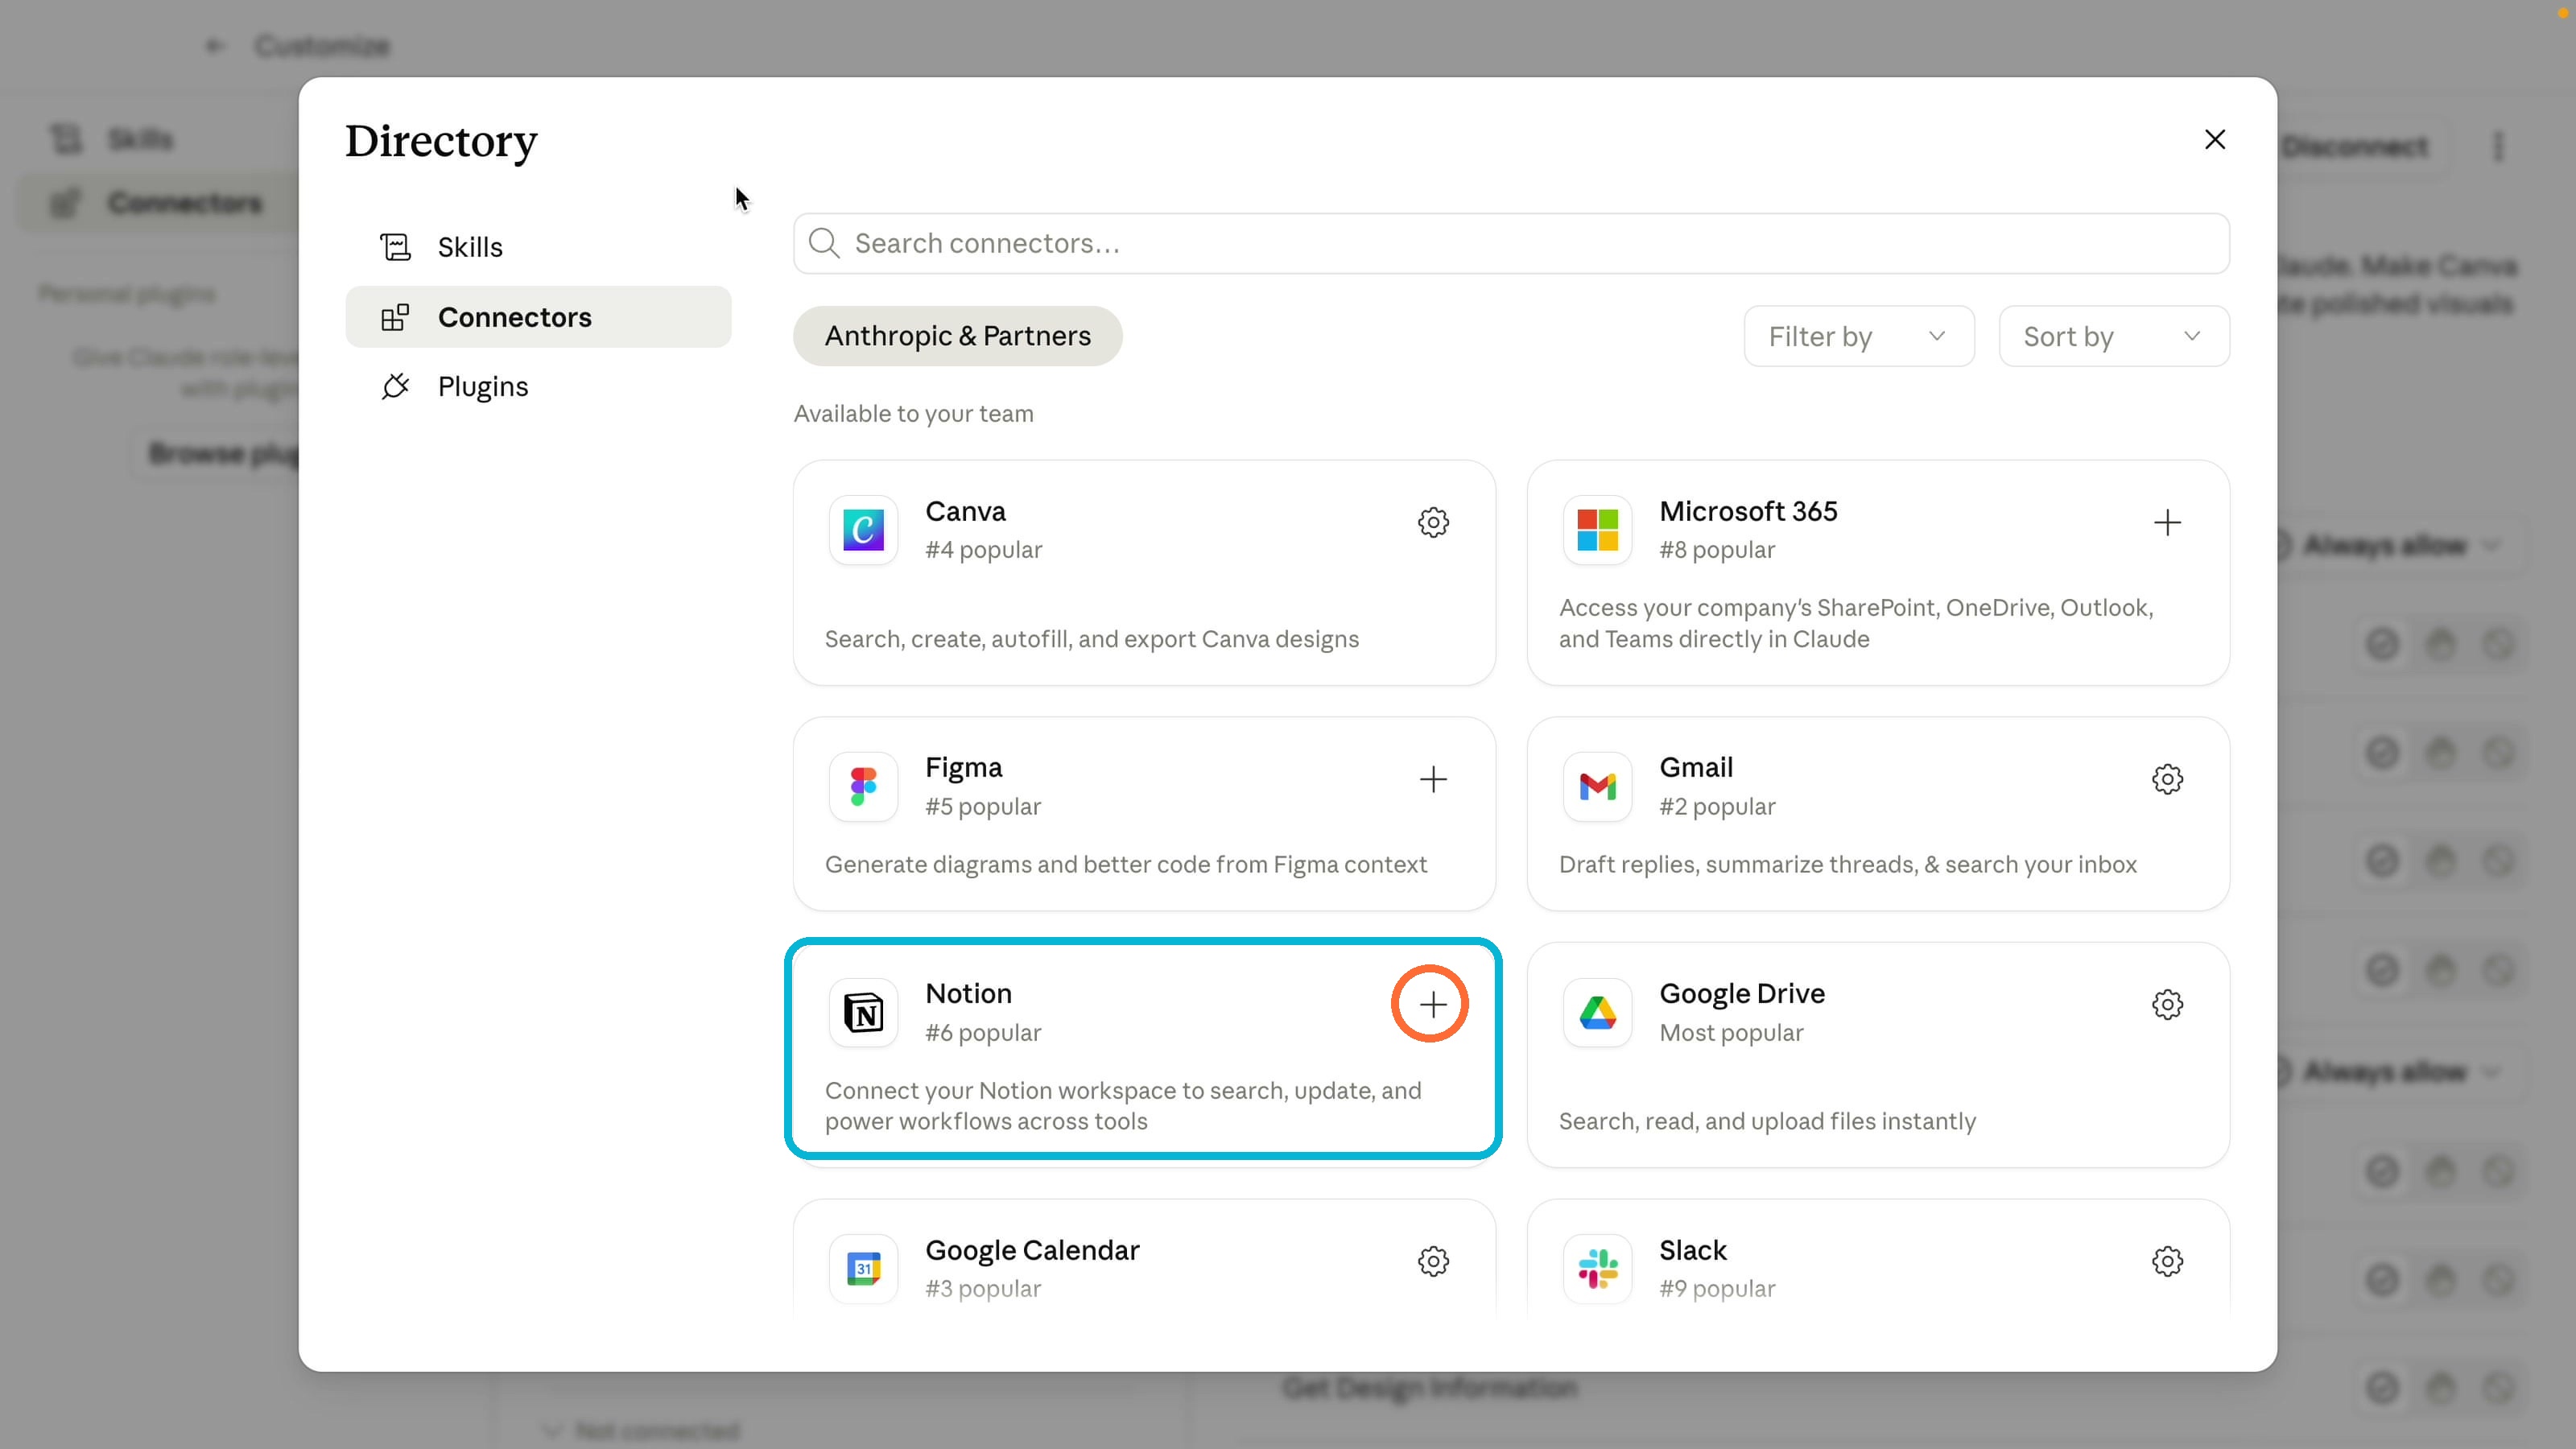Viewport: 2576px width, 1449px height.
Task: Click the Plugins plug icon
Action: tap(395, 386)
